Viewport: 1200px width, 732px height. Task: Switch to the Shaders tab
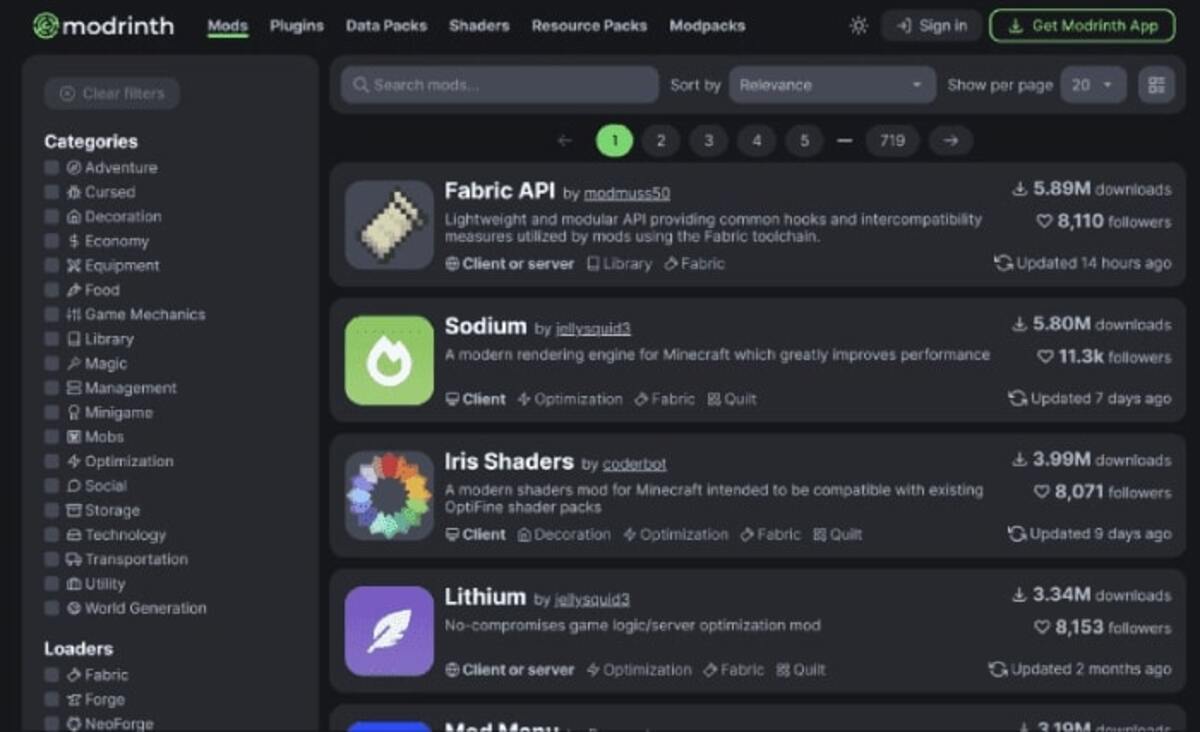coord(479,26)
